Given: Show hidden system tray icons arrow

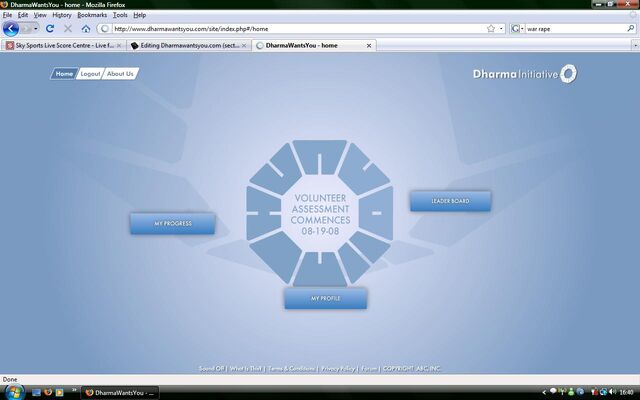Looking at the screenshot, I should coord(544,392).
